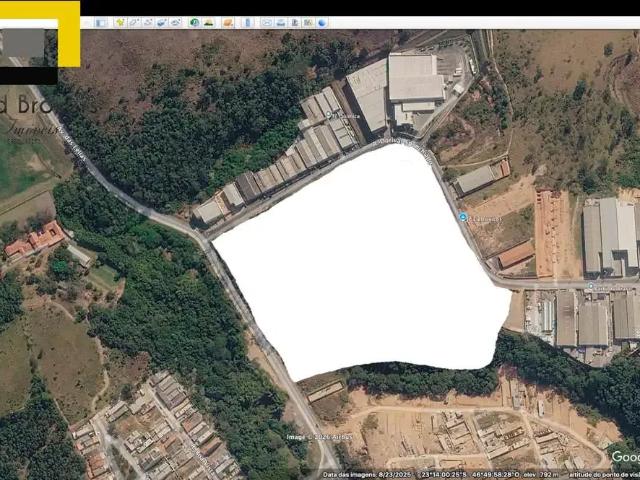640x480 pixels.
Task: Click the small thumbnail in yellow frame
Action: coord(22,42)
